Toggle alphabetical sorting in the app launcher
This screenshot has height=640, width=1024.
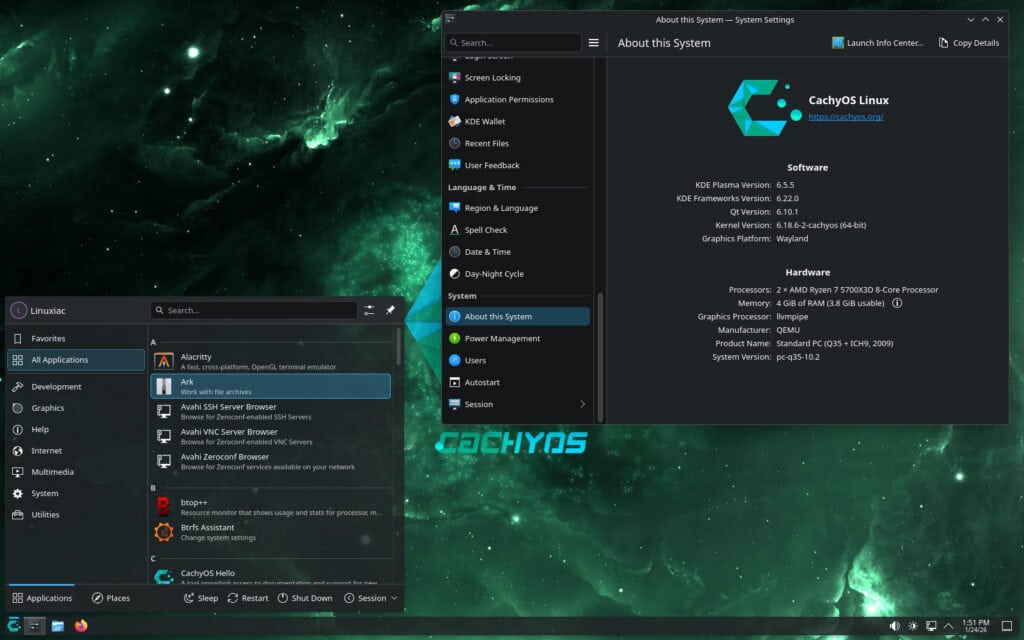[x=368, y=310]
